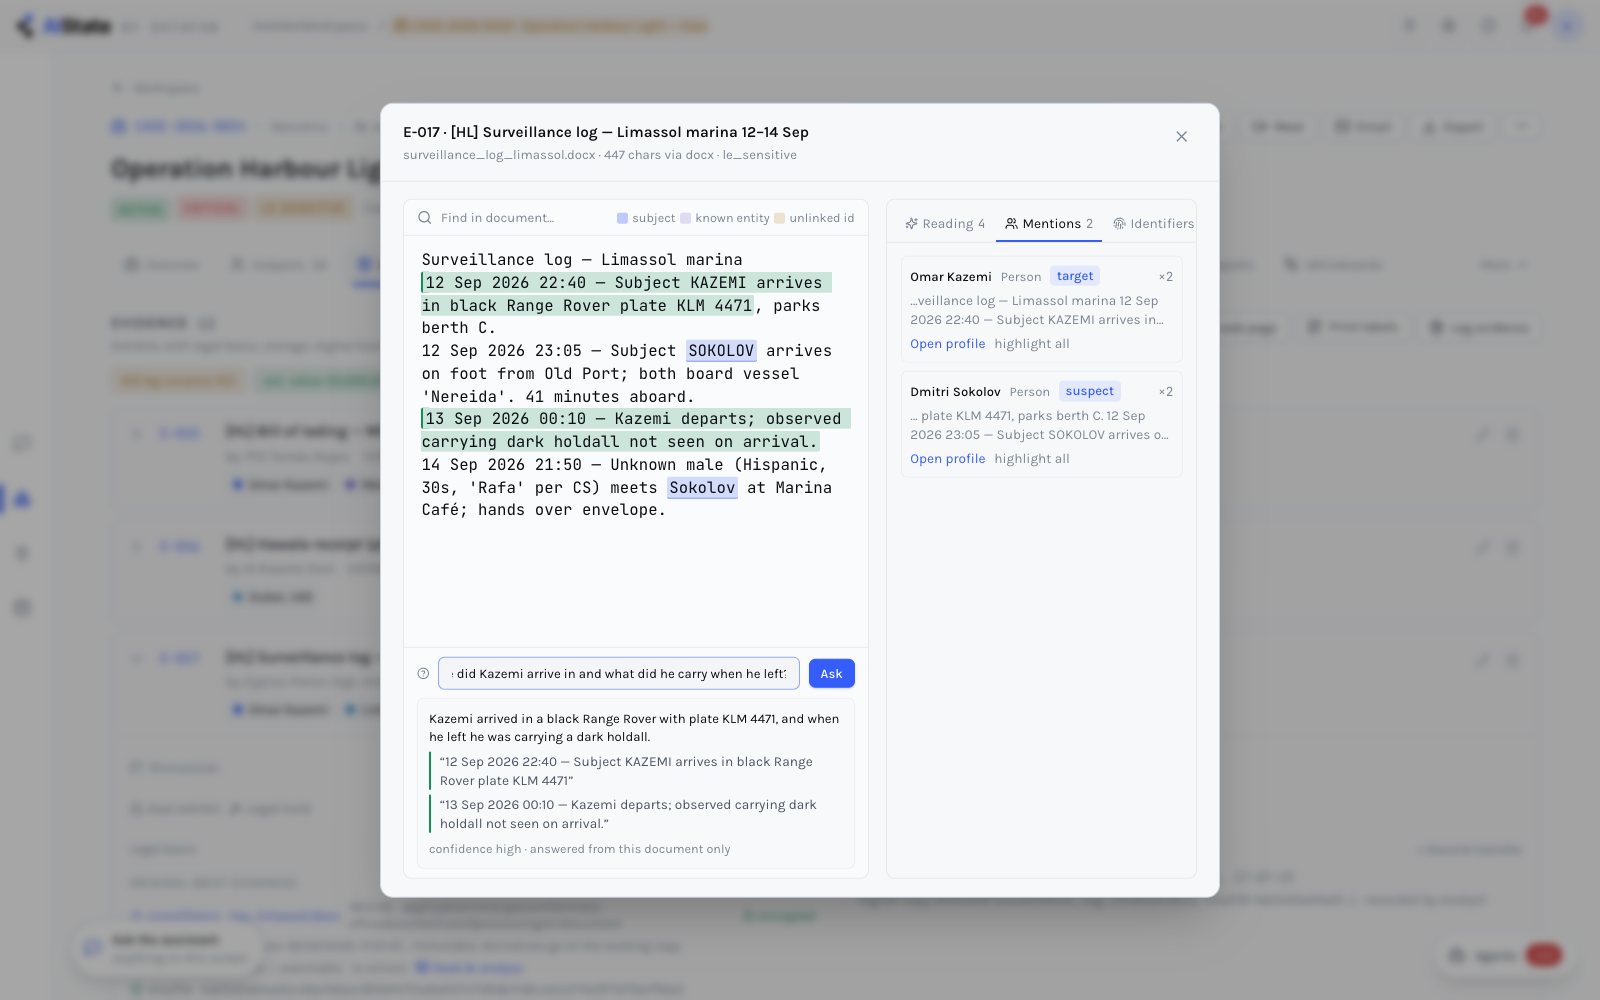Highlight all mentions of Dmitri Sokolov
This screenshot has width=1600, height=1000.
click(1032, 459)
